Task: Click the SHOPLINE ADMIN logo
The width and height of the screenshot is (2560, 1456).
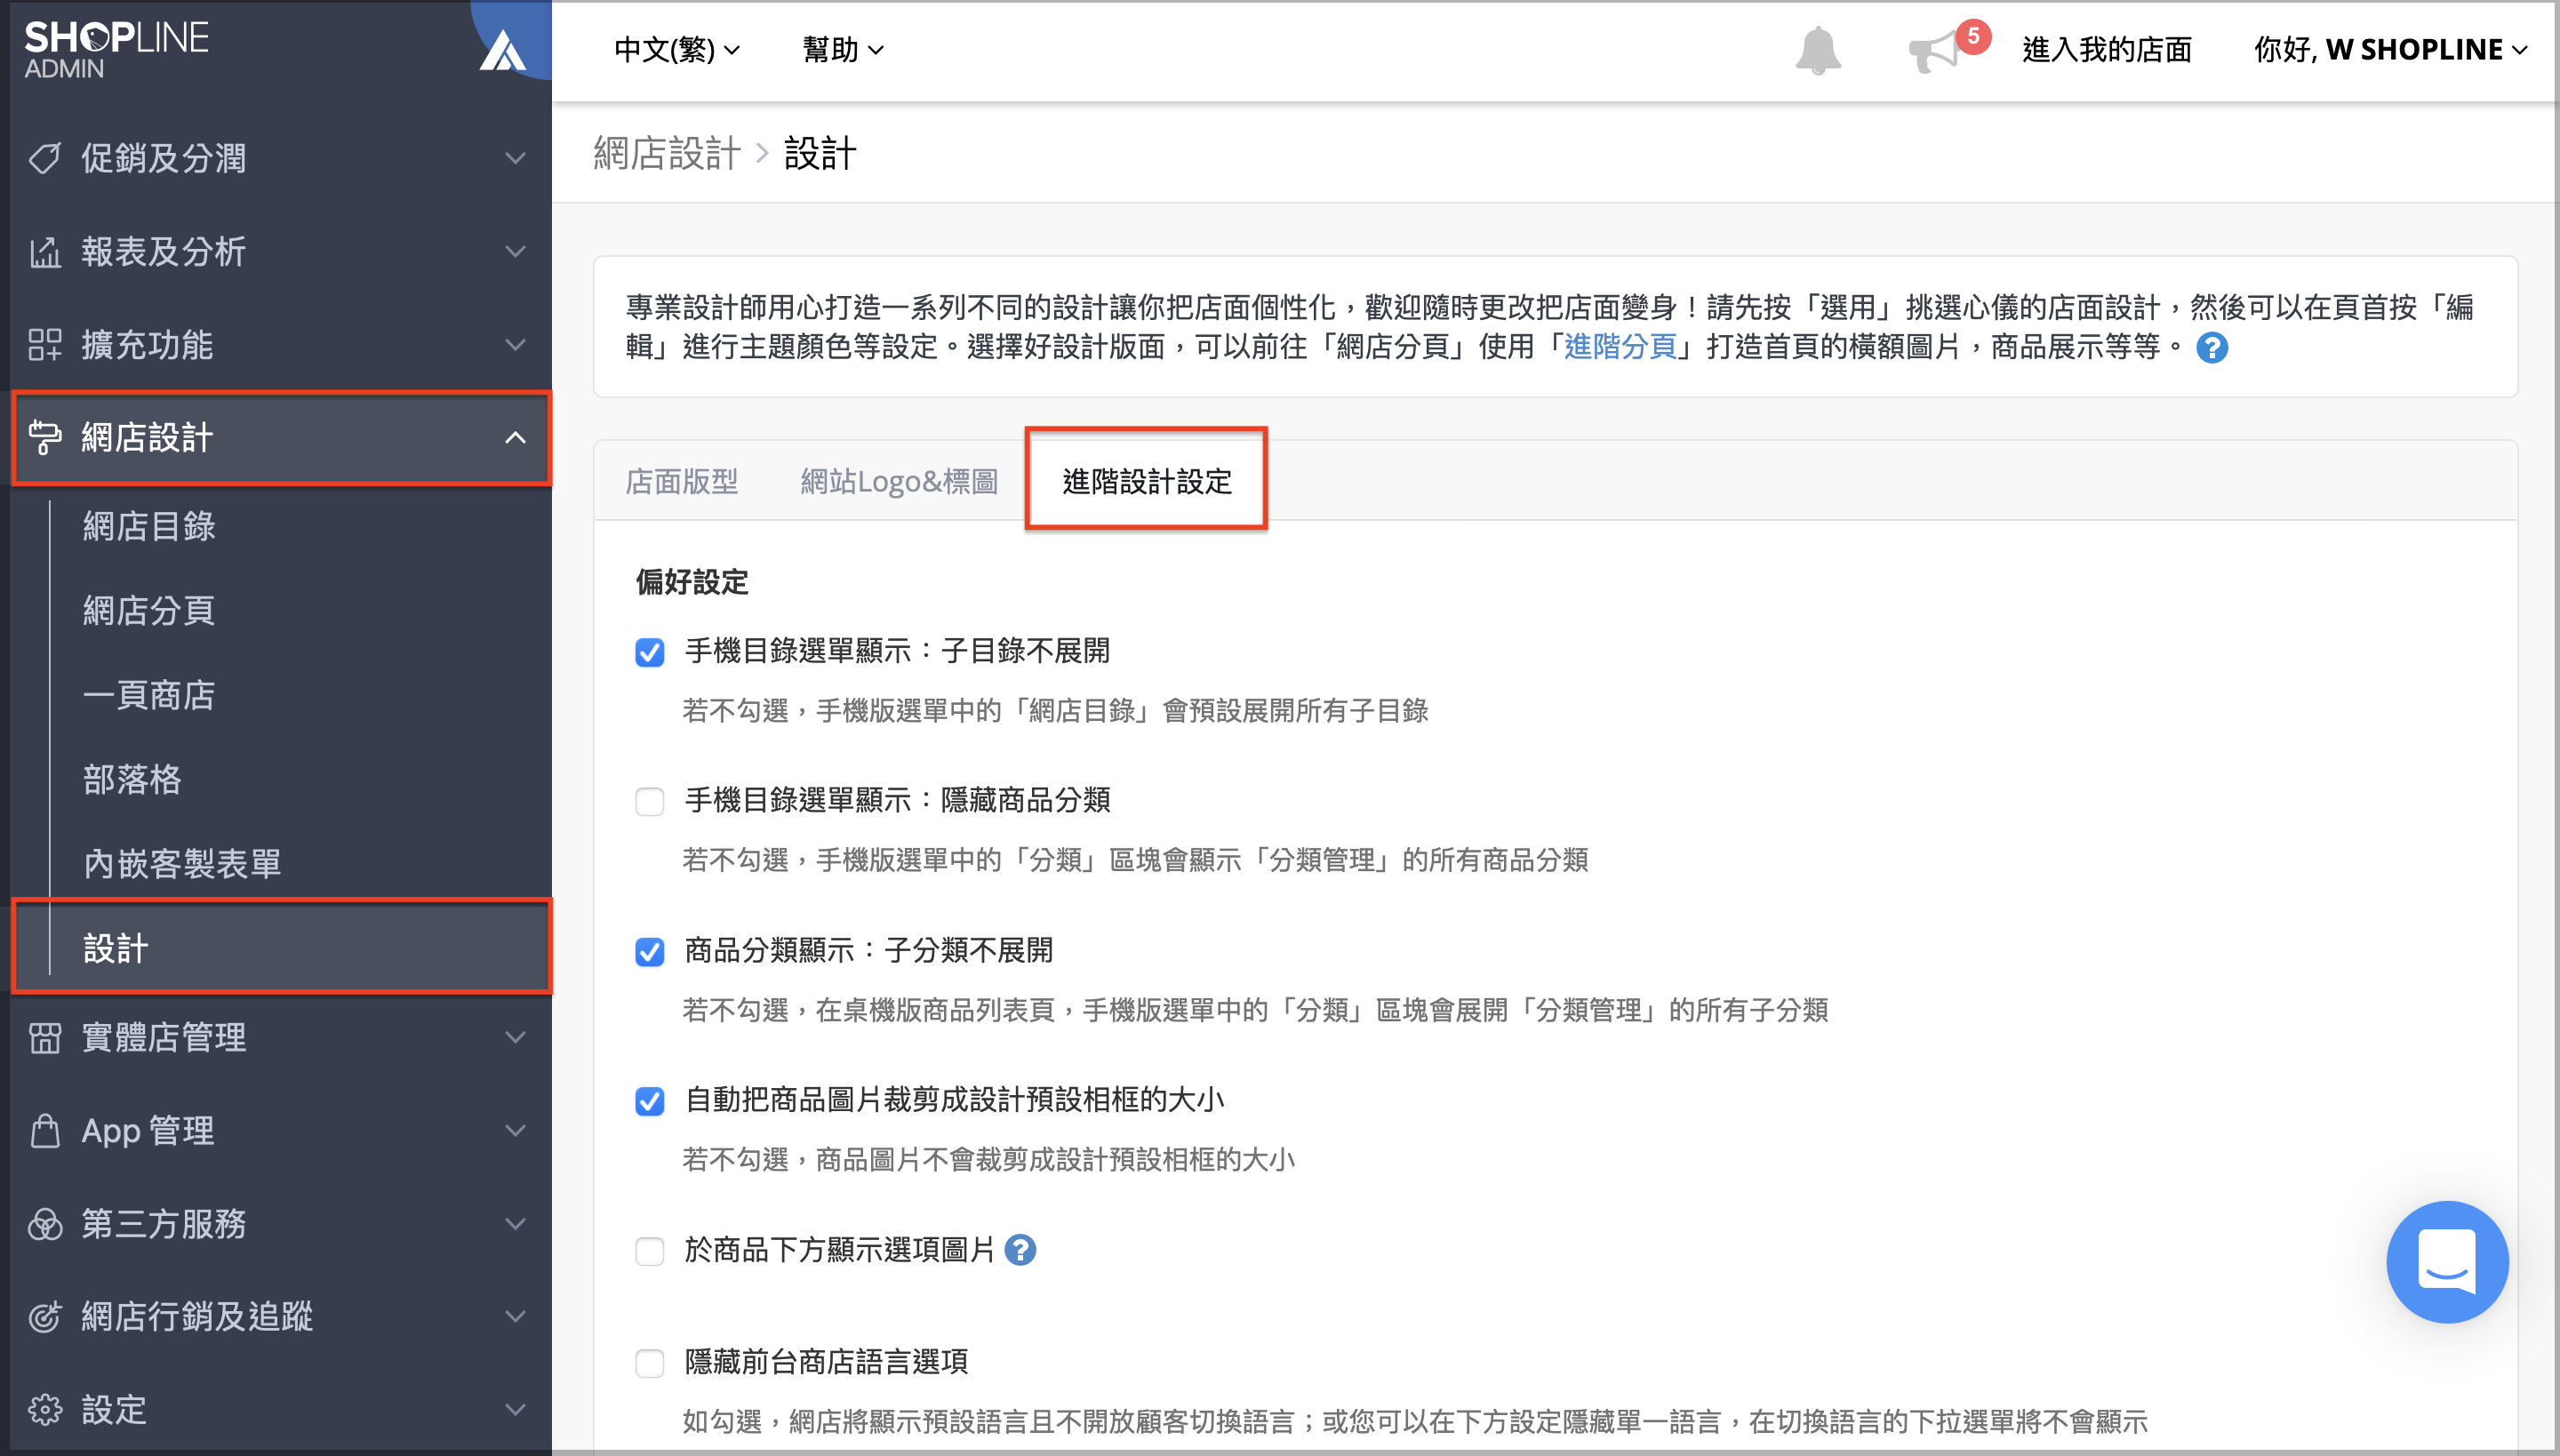Action: tap(116, 48)
